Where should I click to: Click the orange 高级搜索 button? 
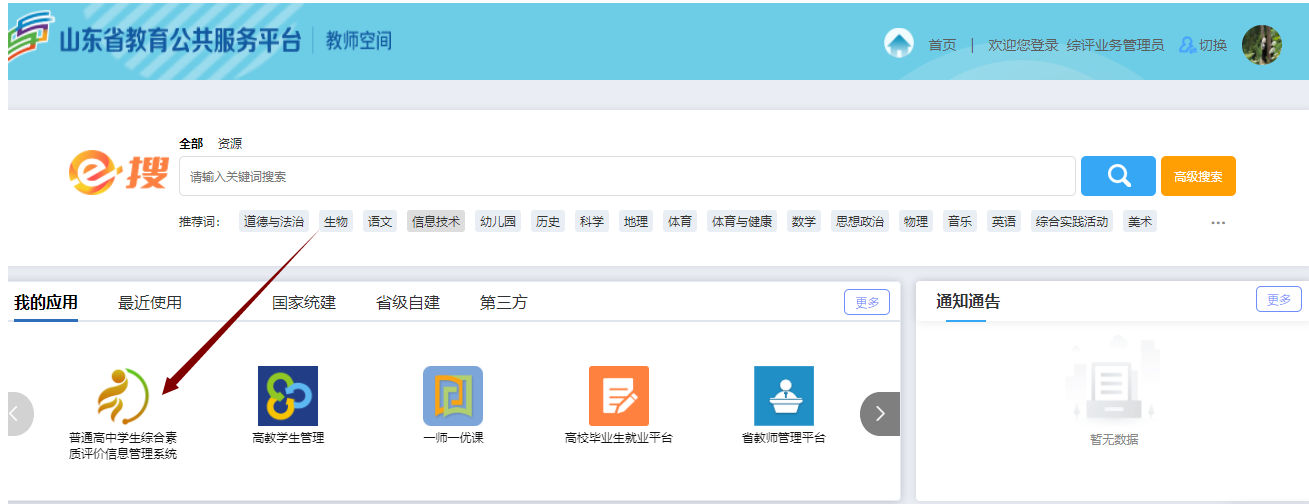point(1198,176)
